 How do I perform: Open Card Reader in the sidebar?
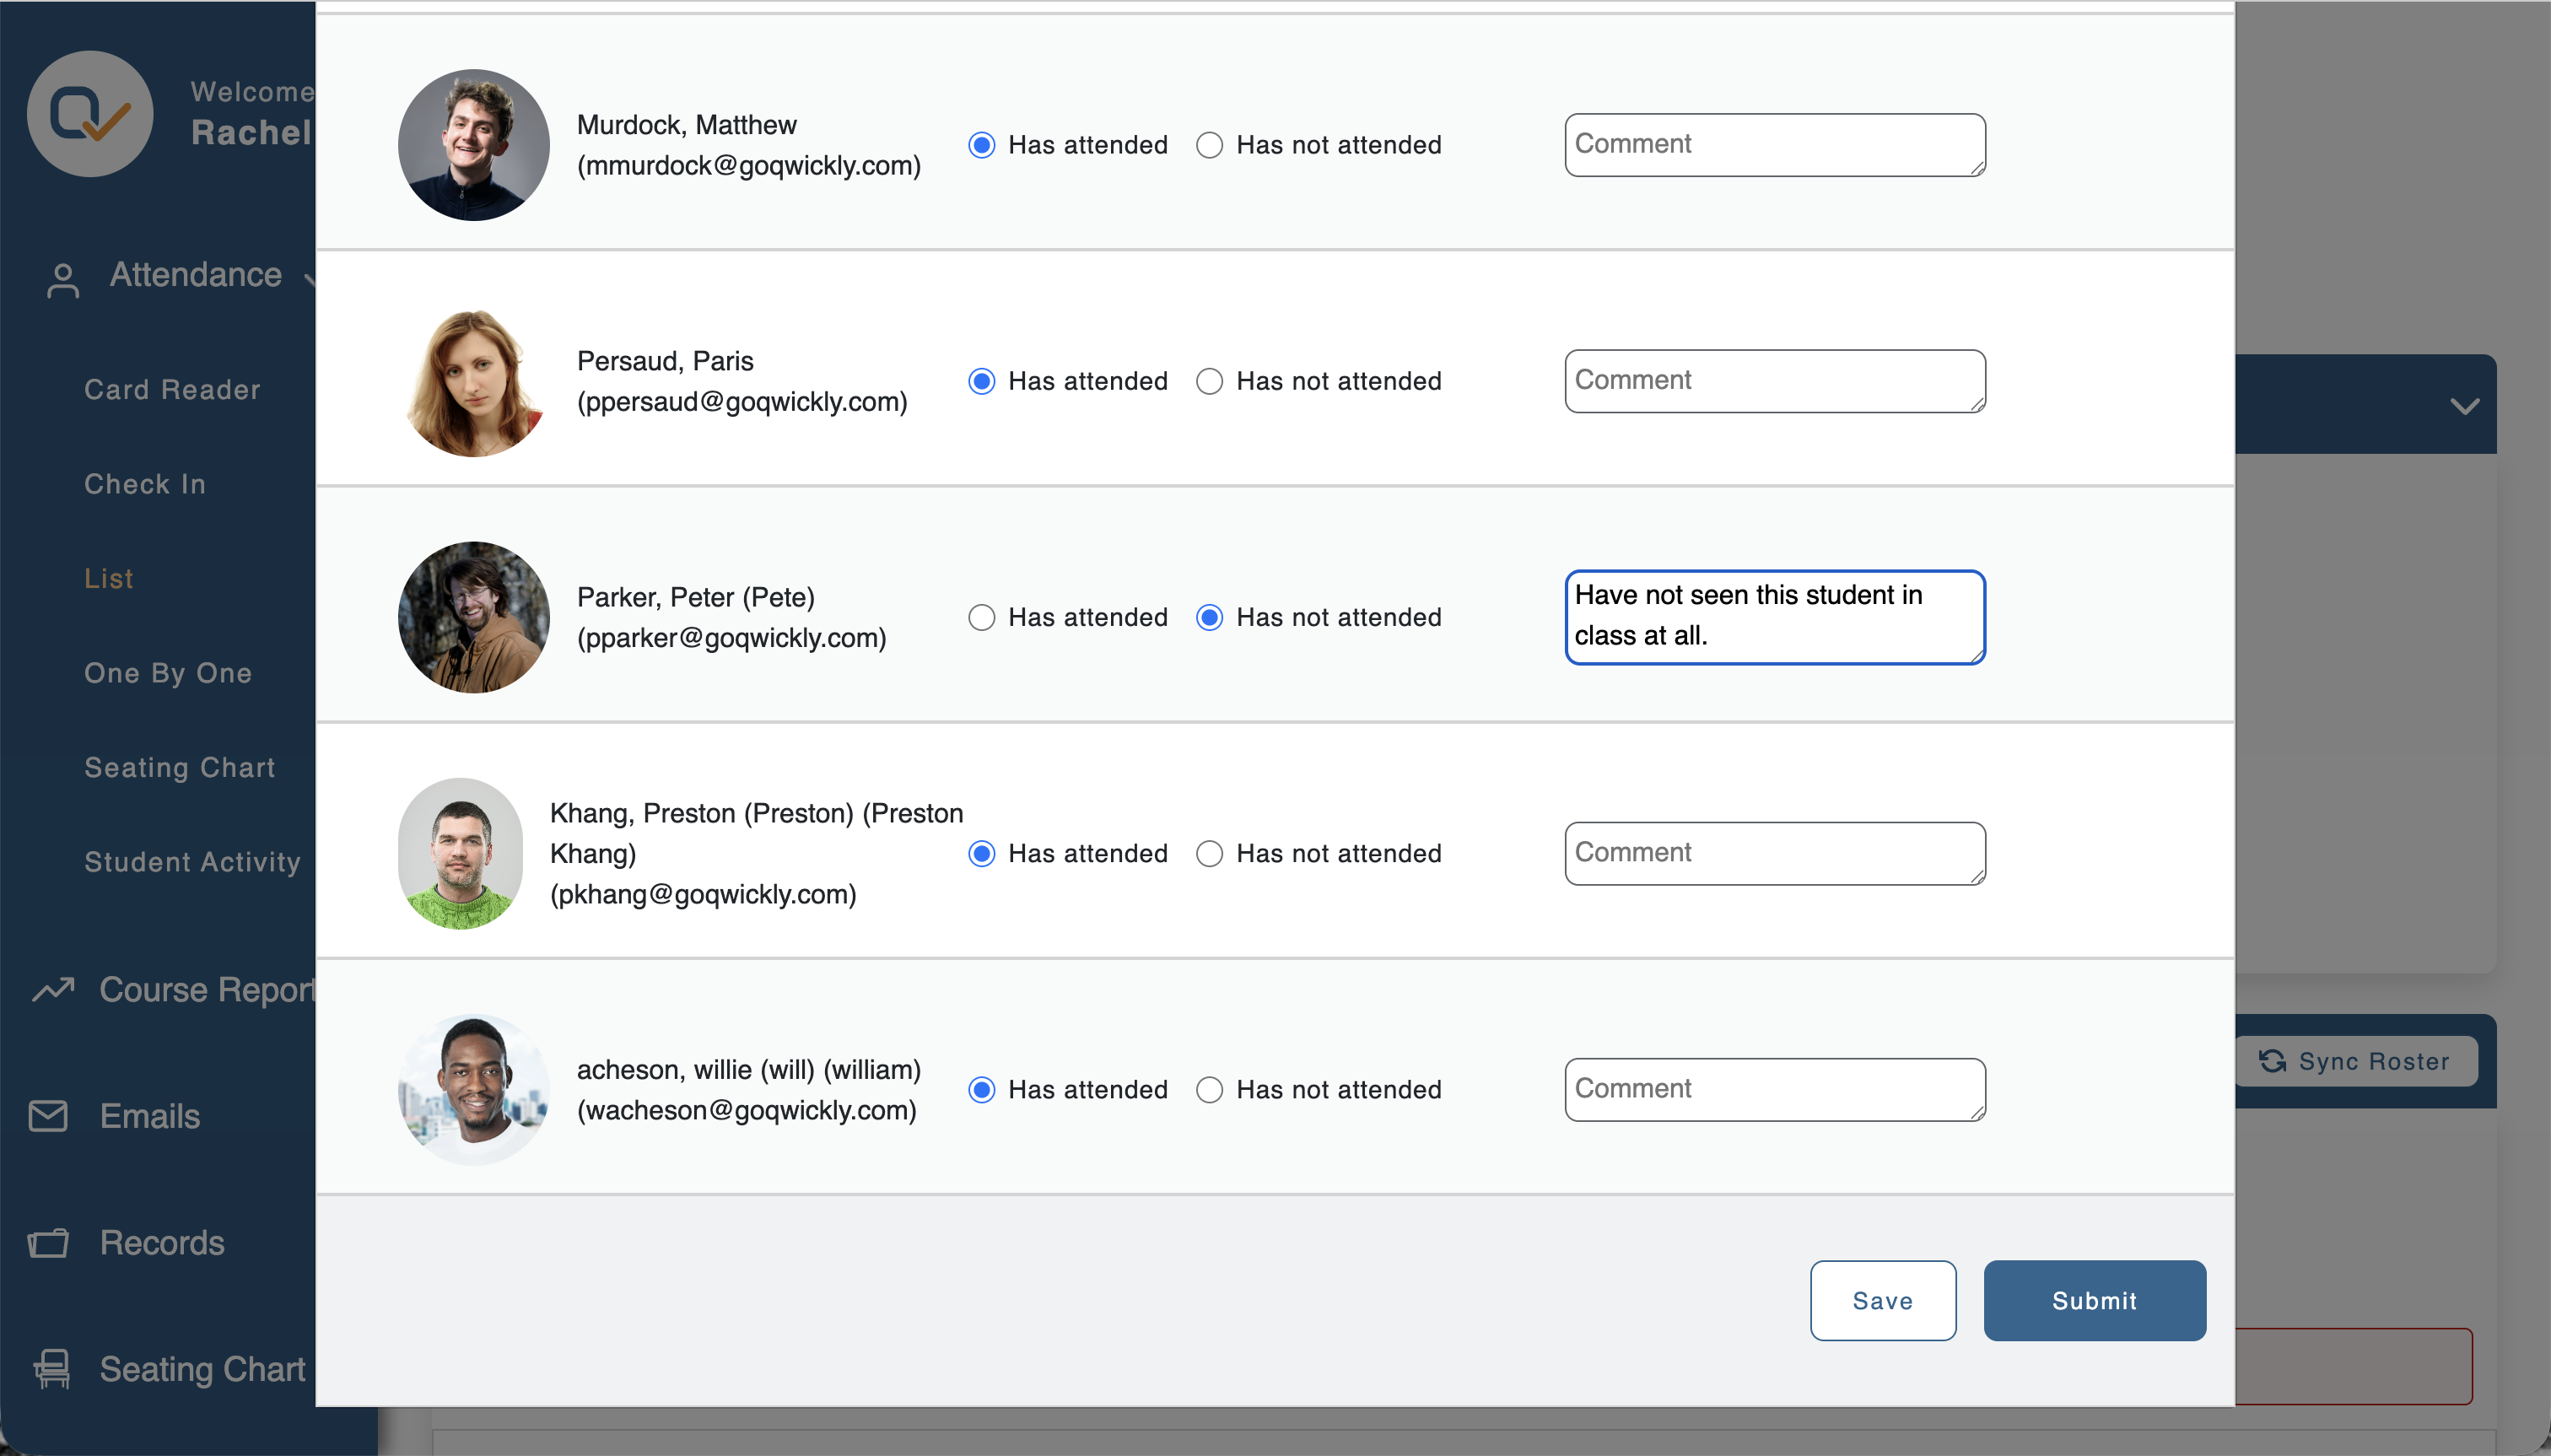[172, 390]
